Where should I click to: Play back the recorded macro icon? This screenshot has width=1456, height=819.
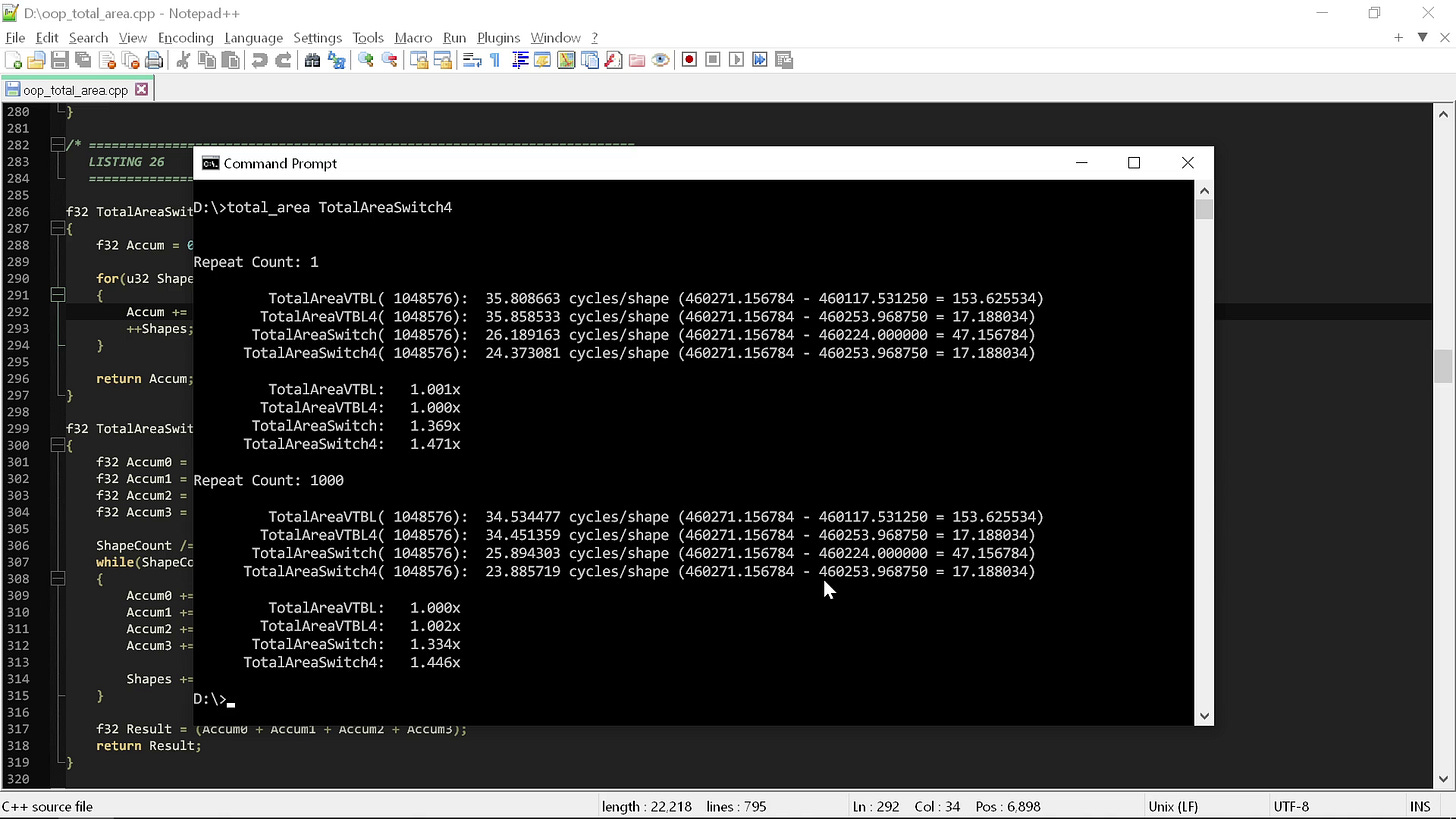[x=736, y=60]
